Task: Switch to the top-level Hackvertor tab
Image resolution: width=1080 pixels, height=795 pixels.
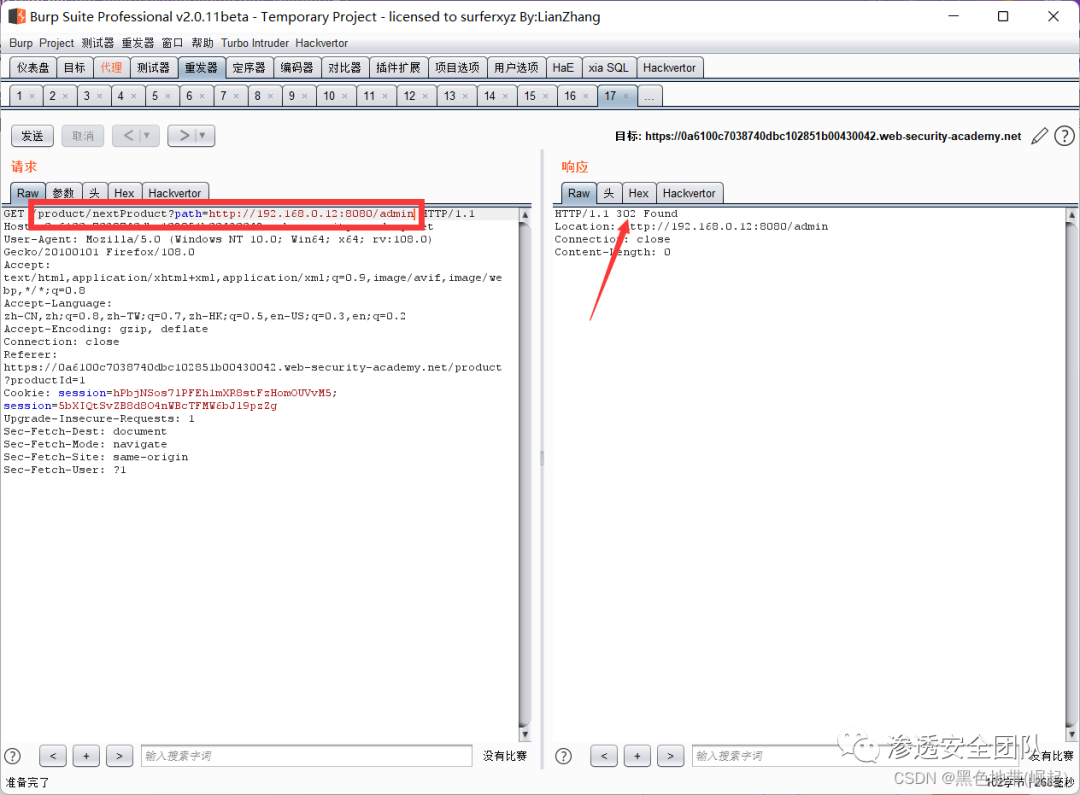Action: click(x=669, y=68)
